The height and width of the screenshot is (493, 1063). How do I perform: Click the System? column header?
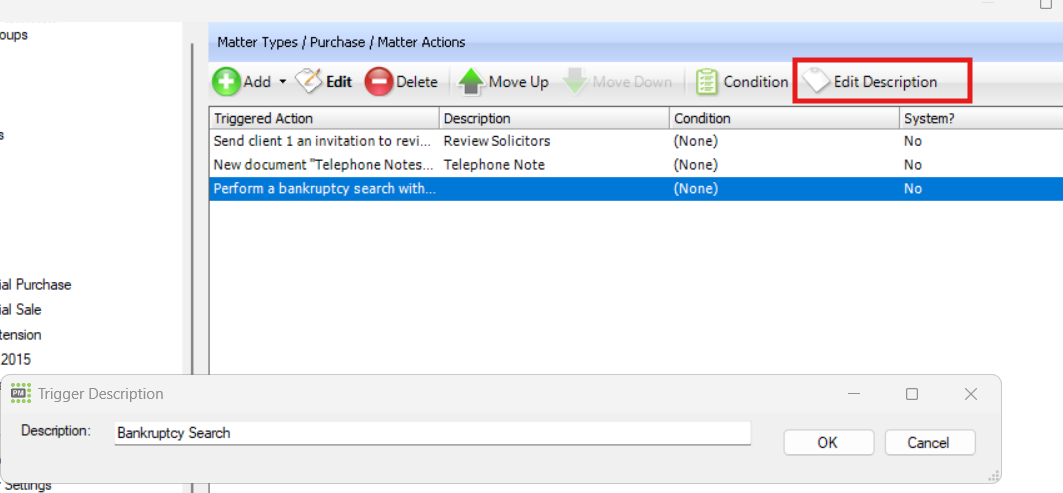pos(981,119)
